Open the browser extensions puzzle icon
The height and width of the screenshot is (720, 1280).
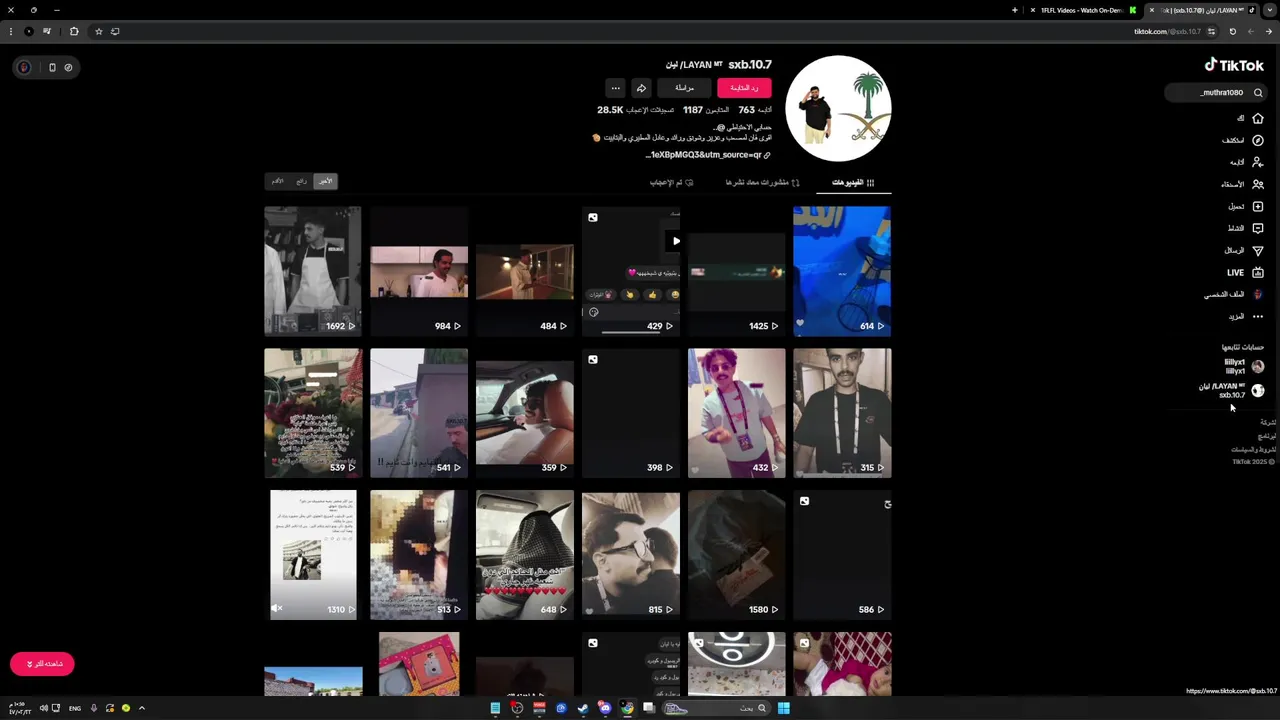coord(73,31)
